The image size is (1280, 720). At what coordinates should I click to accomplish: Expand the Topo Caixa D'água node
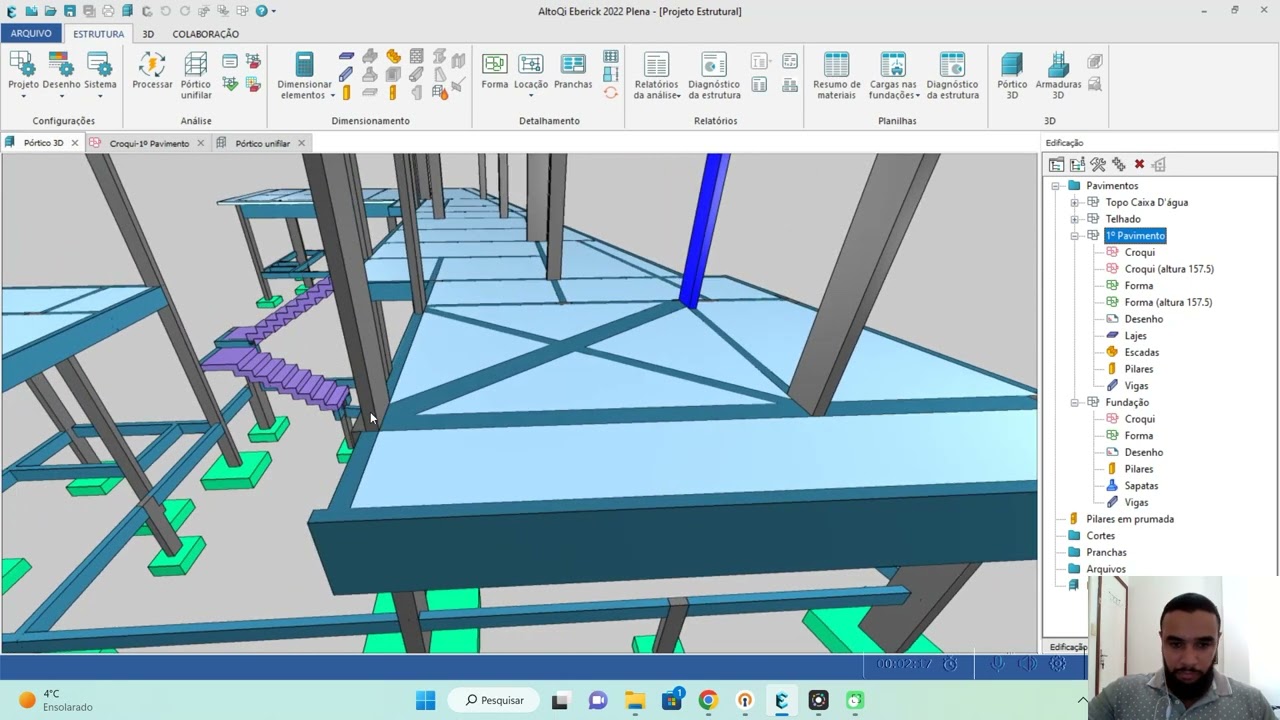click(x=1074, y=202)
